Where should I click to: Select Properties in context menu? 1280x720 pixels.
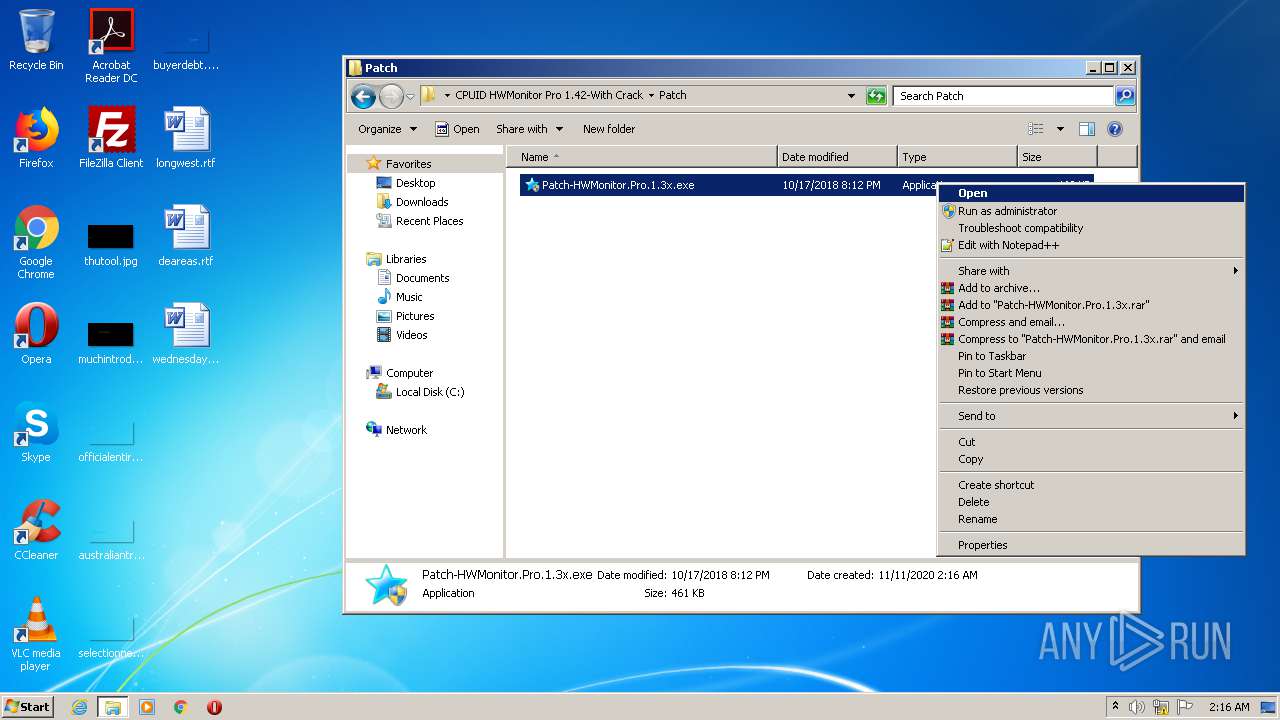pyautogui.click(x=1091, y=545)
